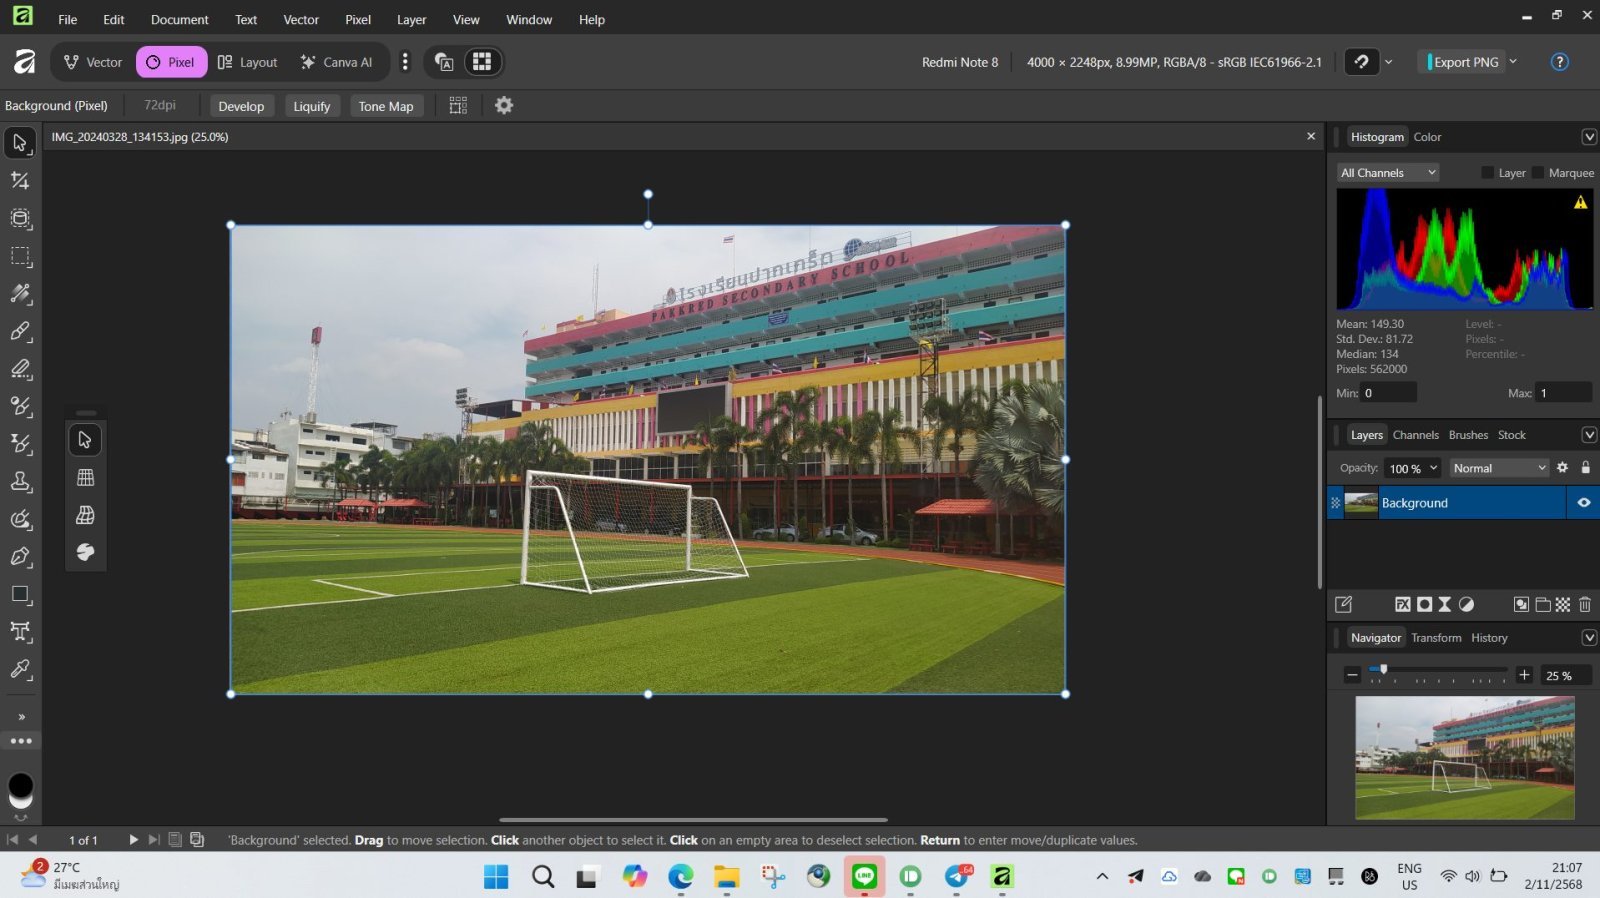
Task: Switch to the Channels tab
Action: tap(1415, 435)
